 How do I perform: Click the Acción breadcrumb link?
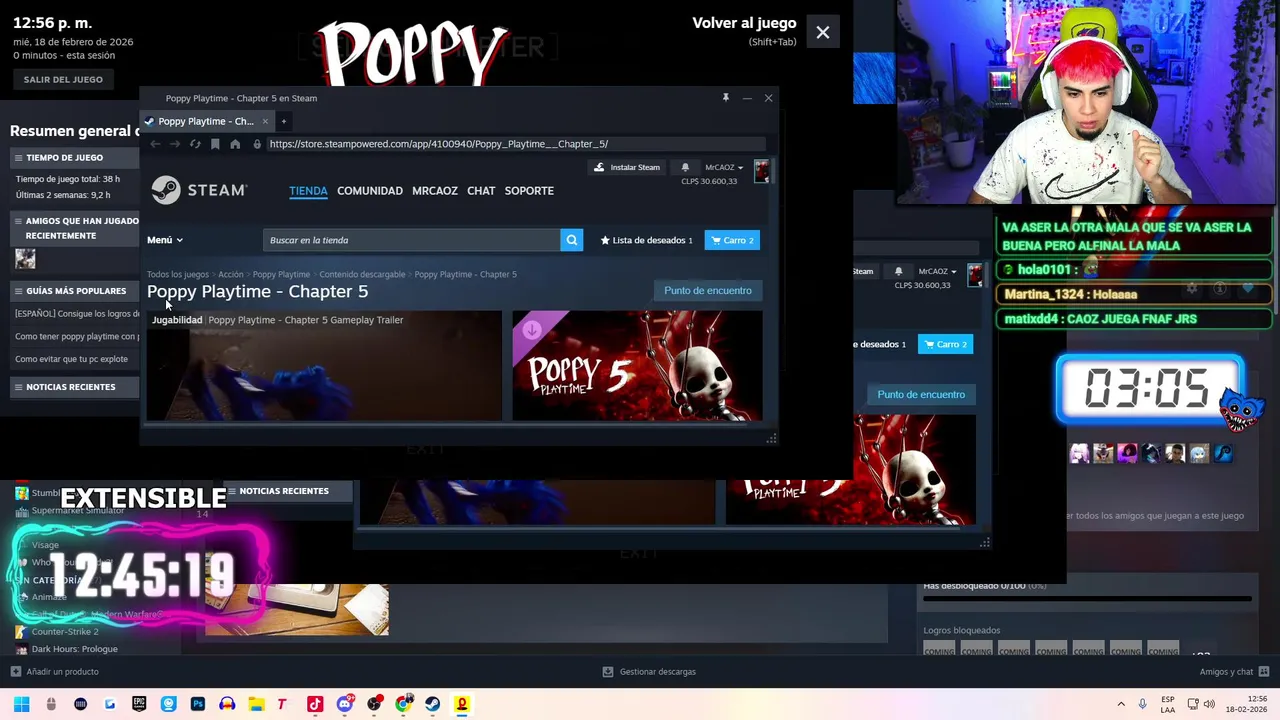[231, 274]
